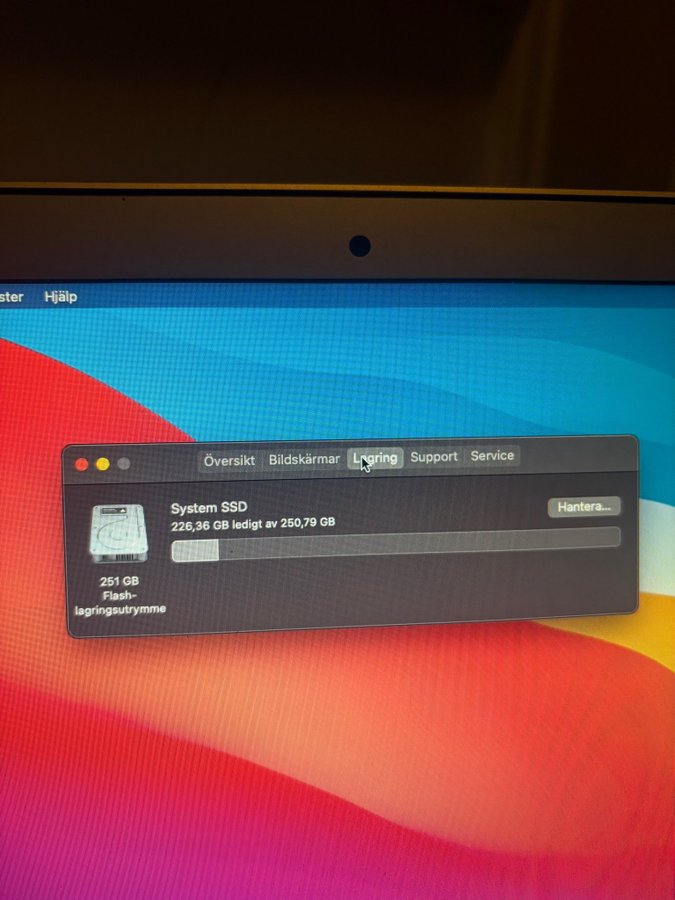675x900 pixels.
Task: Click the free space portion of storage bar
Action: pos(420,542)
